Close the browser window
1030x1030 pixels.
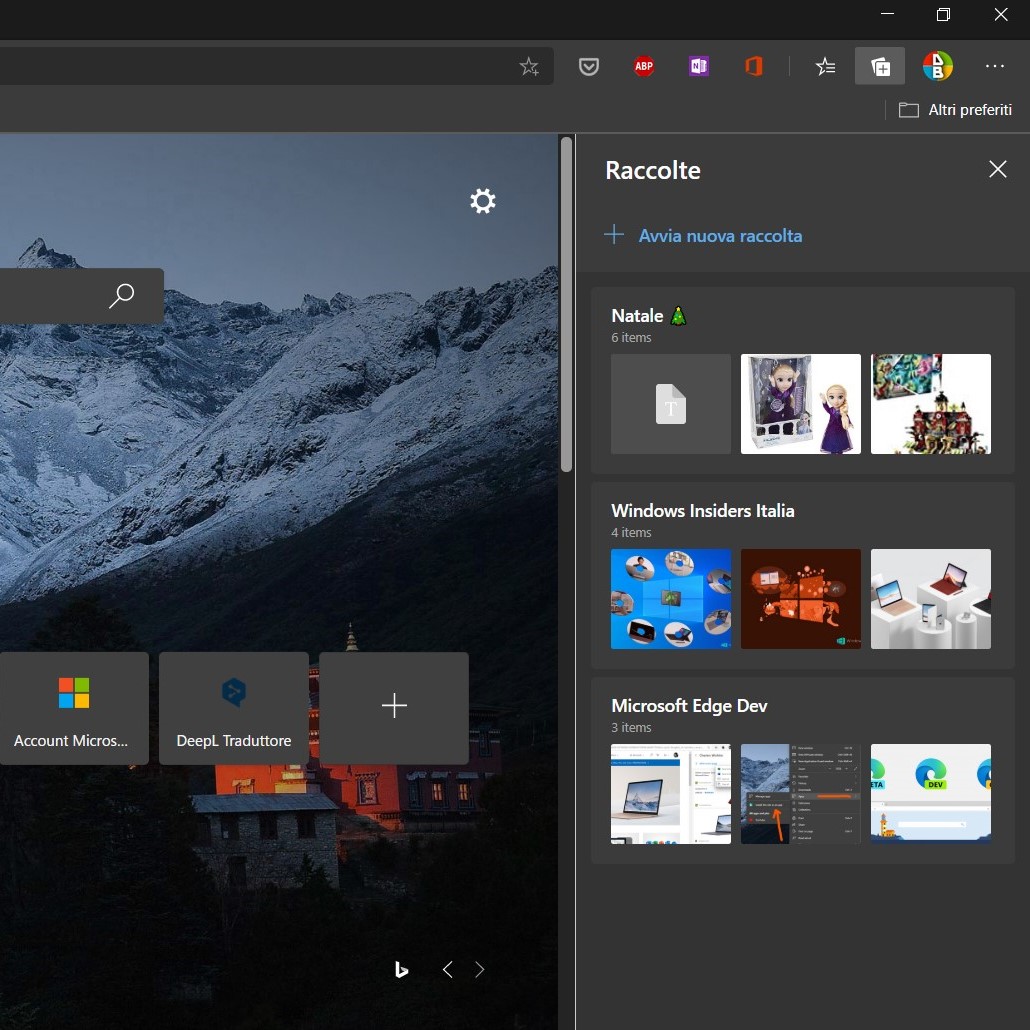[x=1000, y=14]
